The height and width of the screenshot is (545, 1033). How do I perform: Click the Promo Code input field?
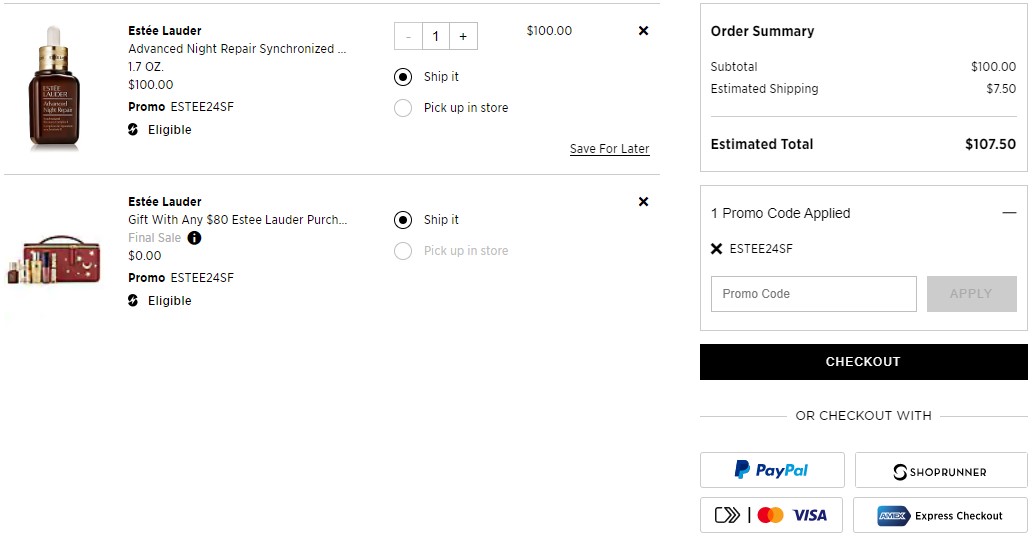[x=814, y=294]
